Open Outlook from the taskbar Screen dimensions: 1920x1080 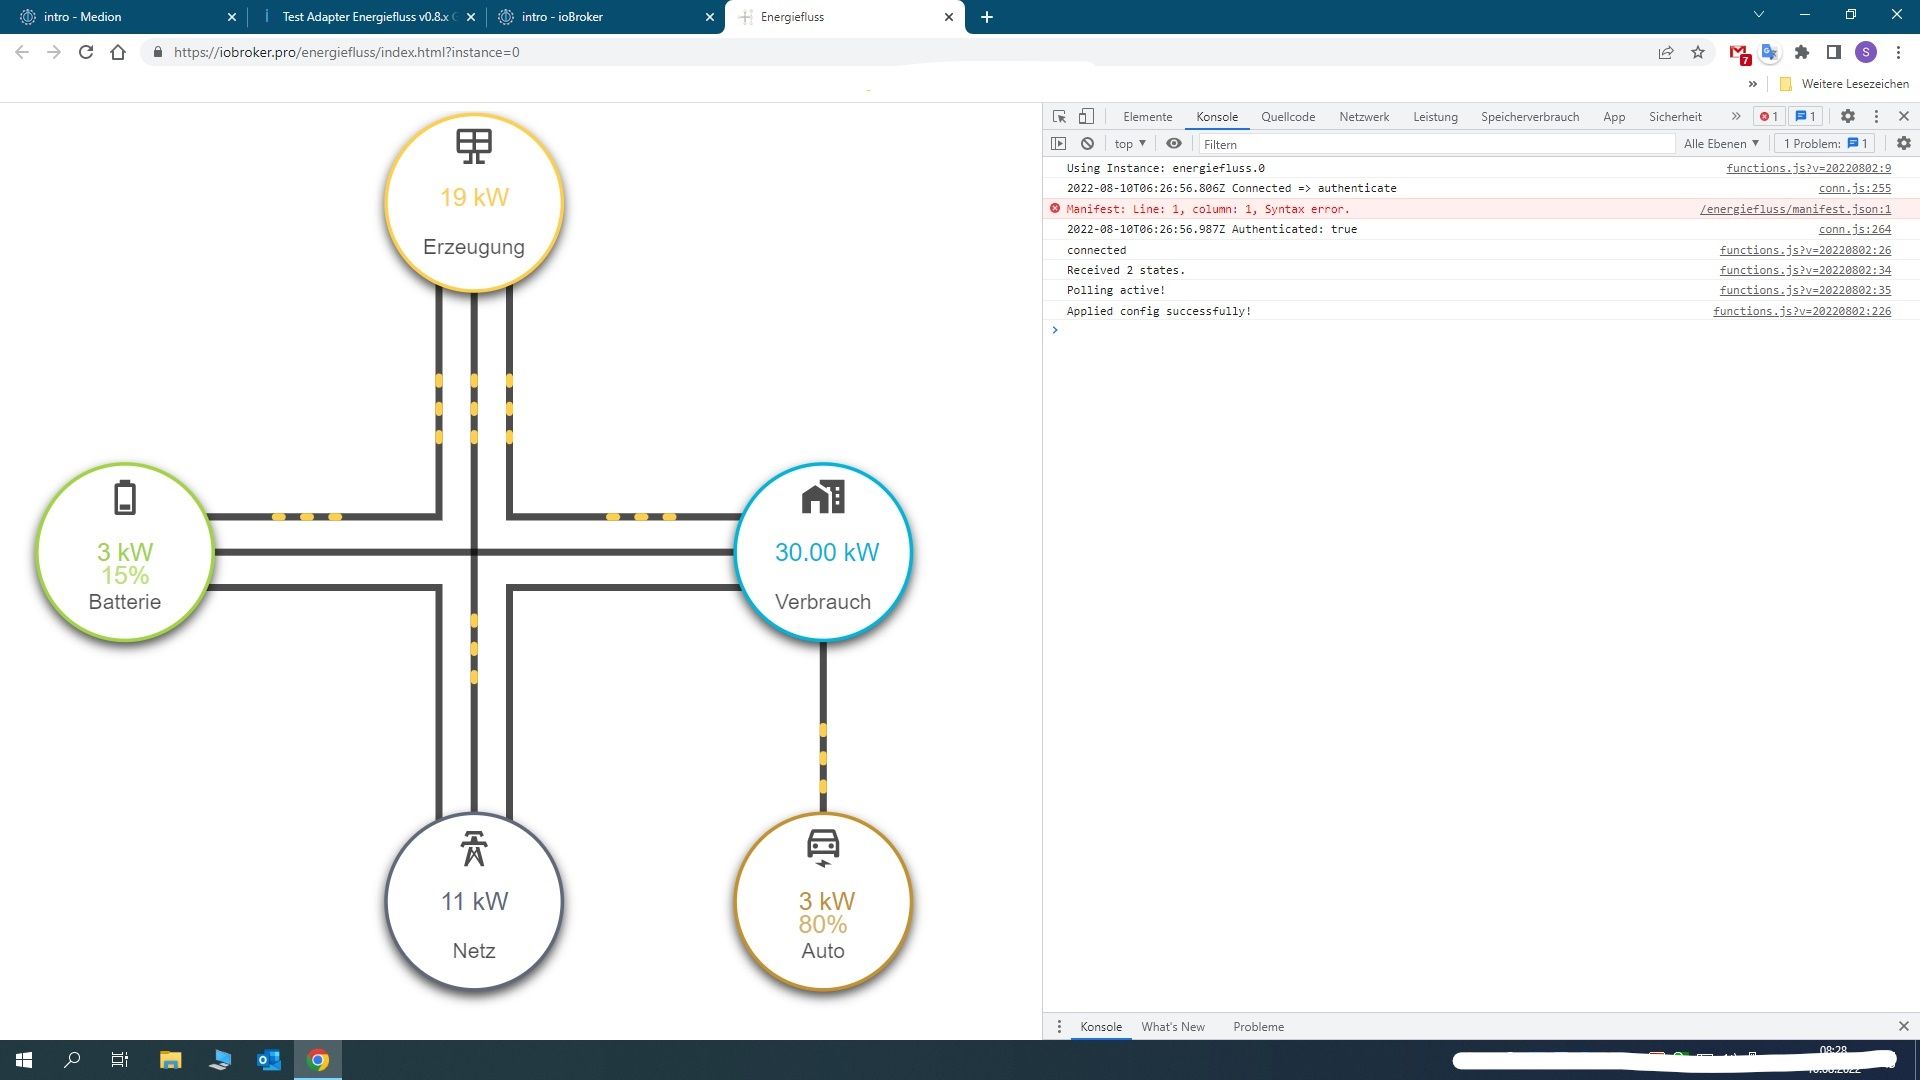click(x=268, y=1060)
